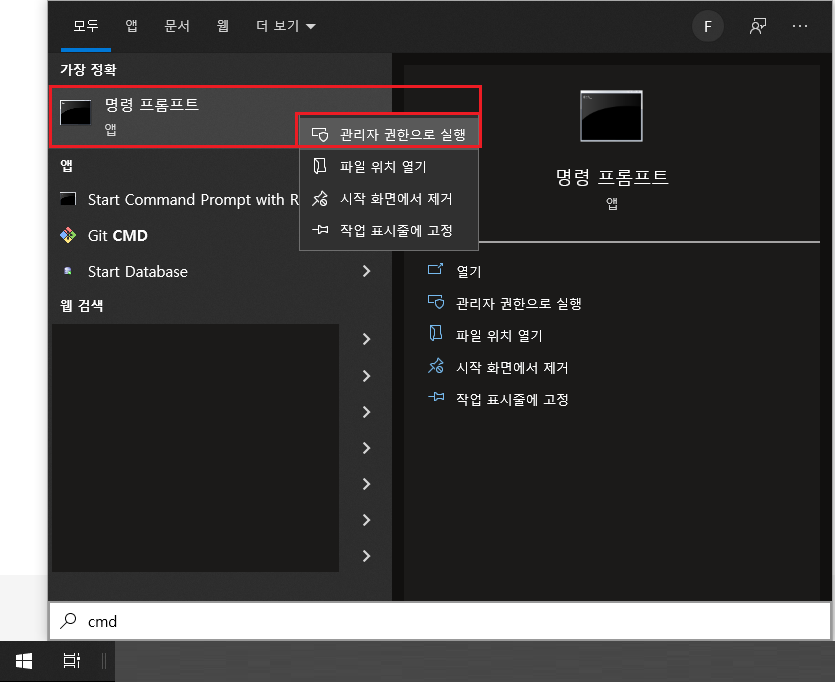
Task: Choose 관리자 권한으로 실행 in context menu
Action: coord(389,134)
